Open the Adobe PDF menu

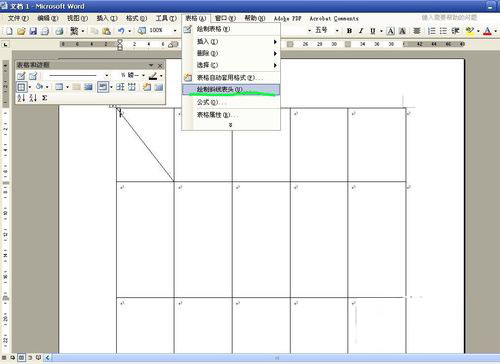(x=287, y=19)
